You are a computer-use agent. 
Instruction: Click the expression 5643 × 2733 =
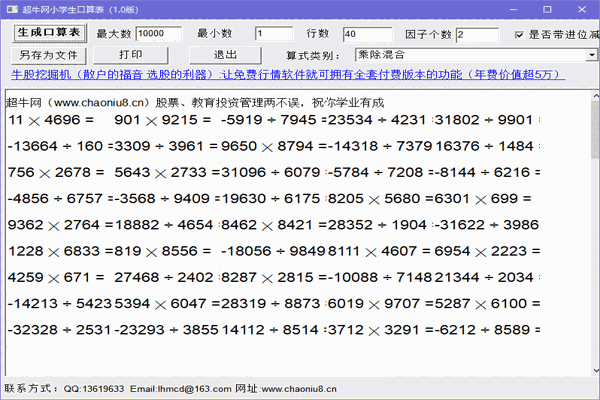[x=167, y=173]
